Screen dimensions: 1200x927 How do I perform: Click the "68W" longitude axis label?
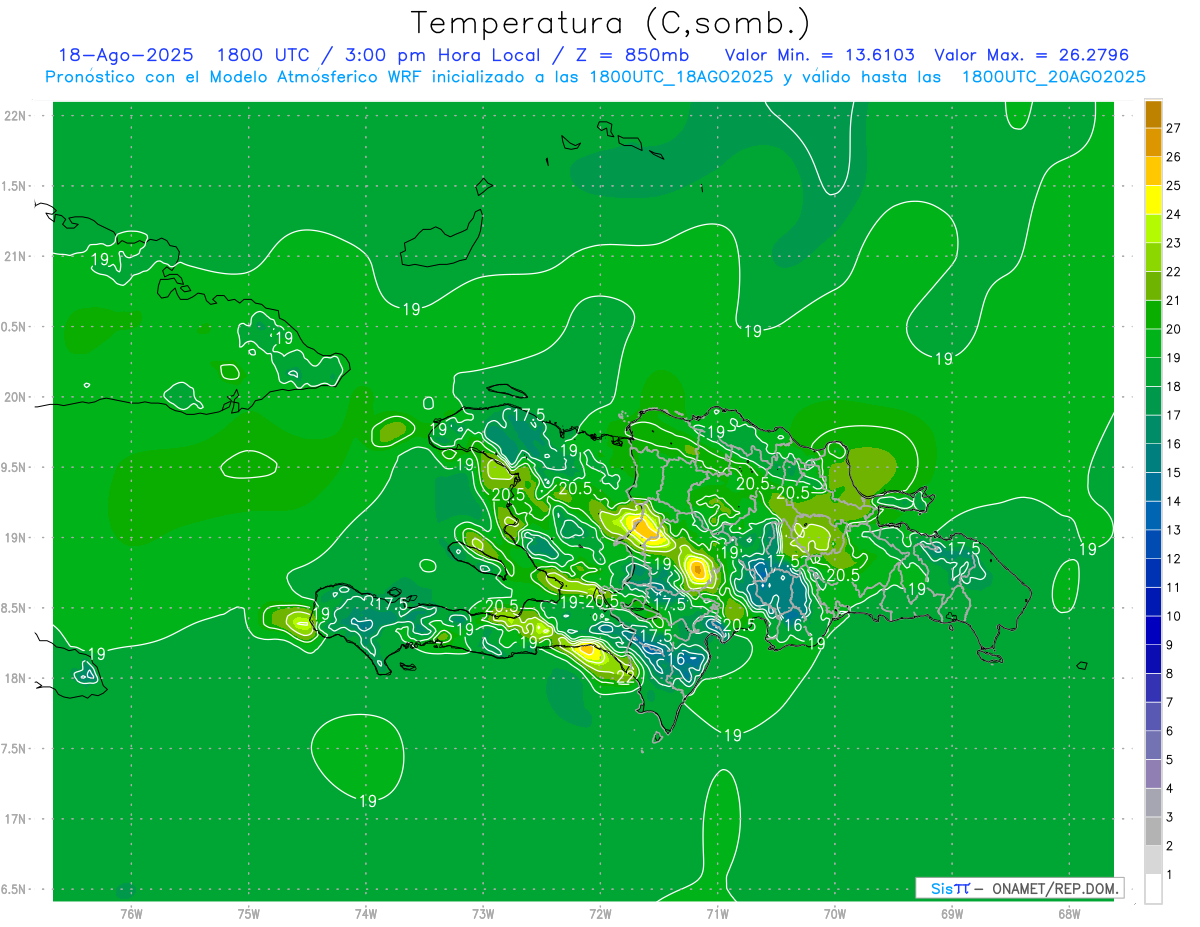(x=1069, y=913)
